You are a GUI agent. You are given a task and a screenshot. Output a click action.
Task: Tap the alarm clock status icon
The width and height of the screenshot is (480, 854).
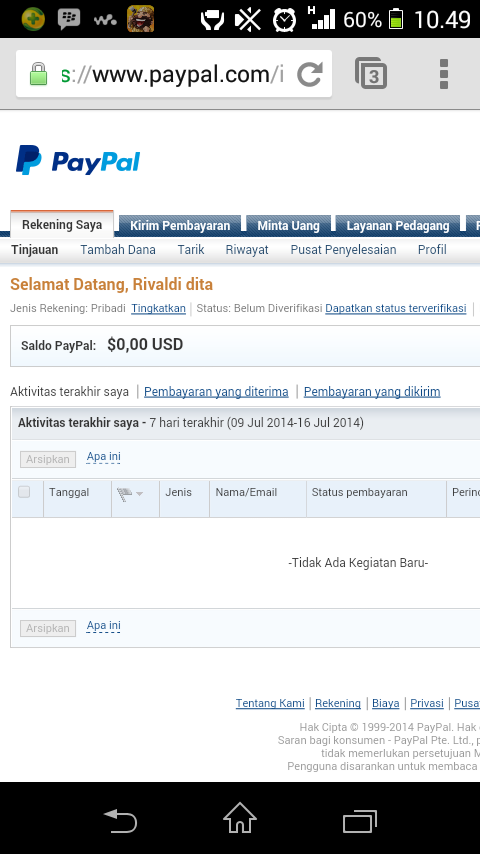(x=284, y=20)
